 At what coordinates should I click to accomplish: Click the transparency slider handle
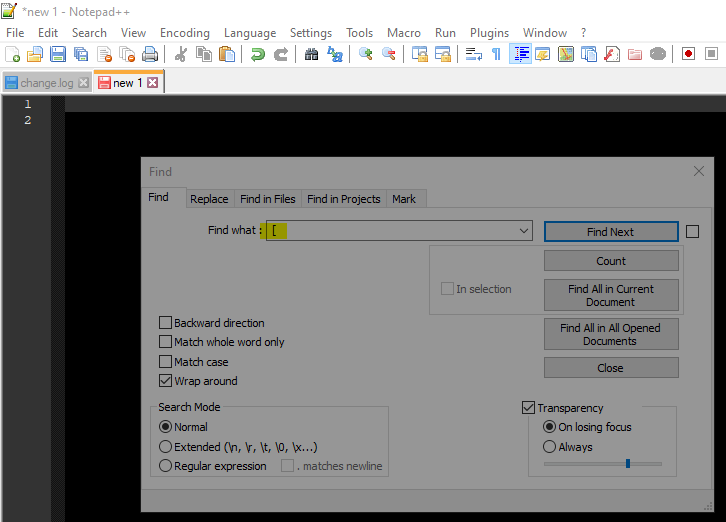[x=628, y=463]
